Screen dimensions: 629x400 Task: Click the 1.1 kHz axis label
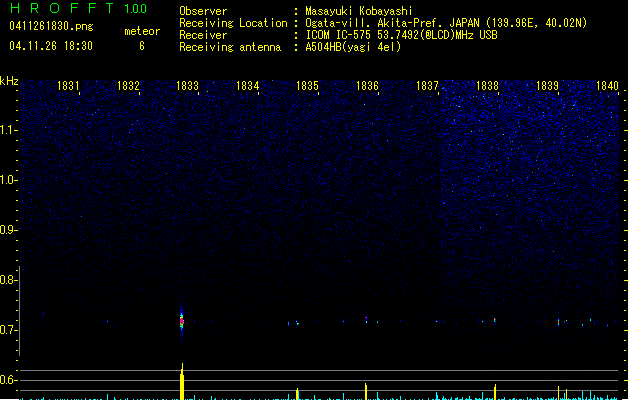point(8,130)
